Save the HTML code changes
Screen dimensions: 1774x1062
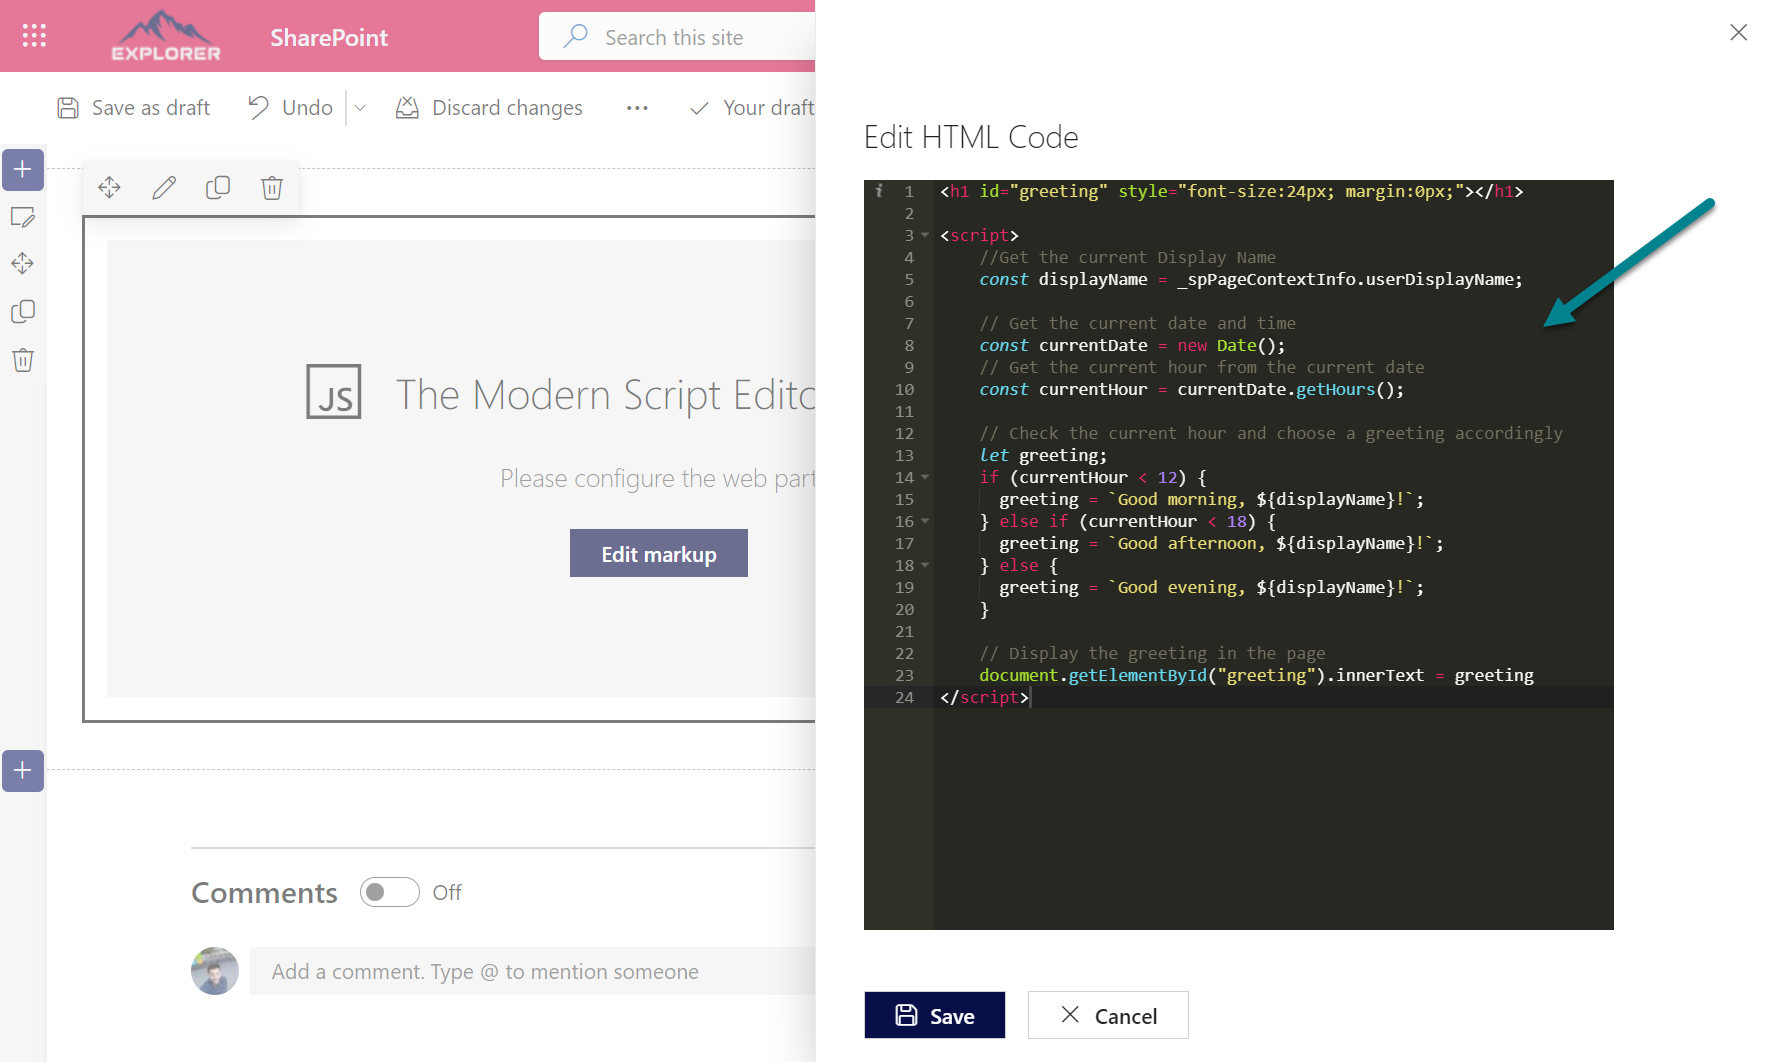(x=934, y=1015)
